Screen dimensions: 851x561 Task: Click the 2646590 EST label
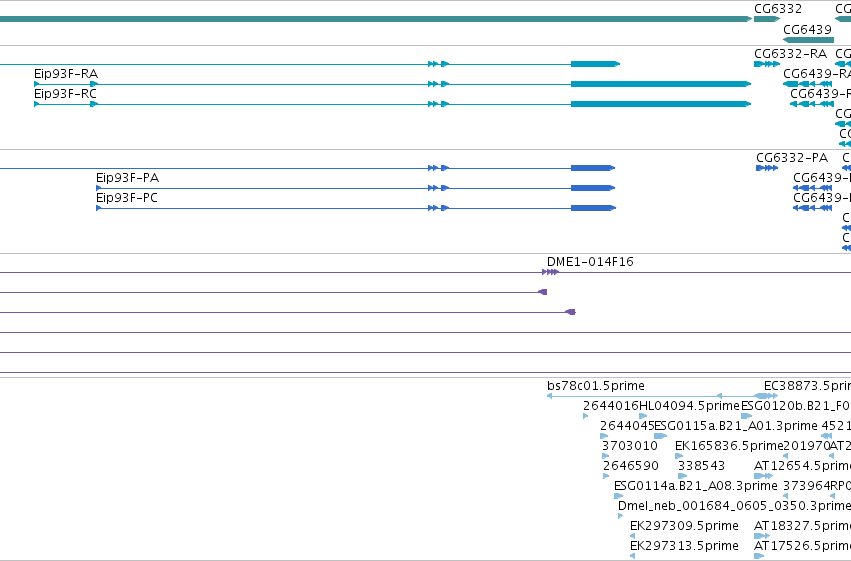[631, 466]
